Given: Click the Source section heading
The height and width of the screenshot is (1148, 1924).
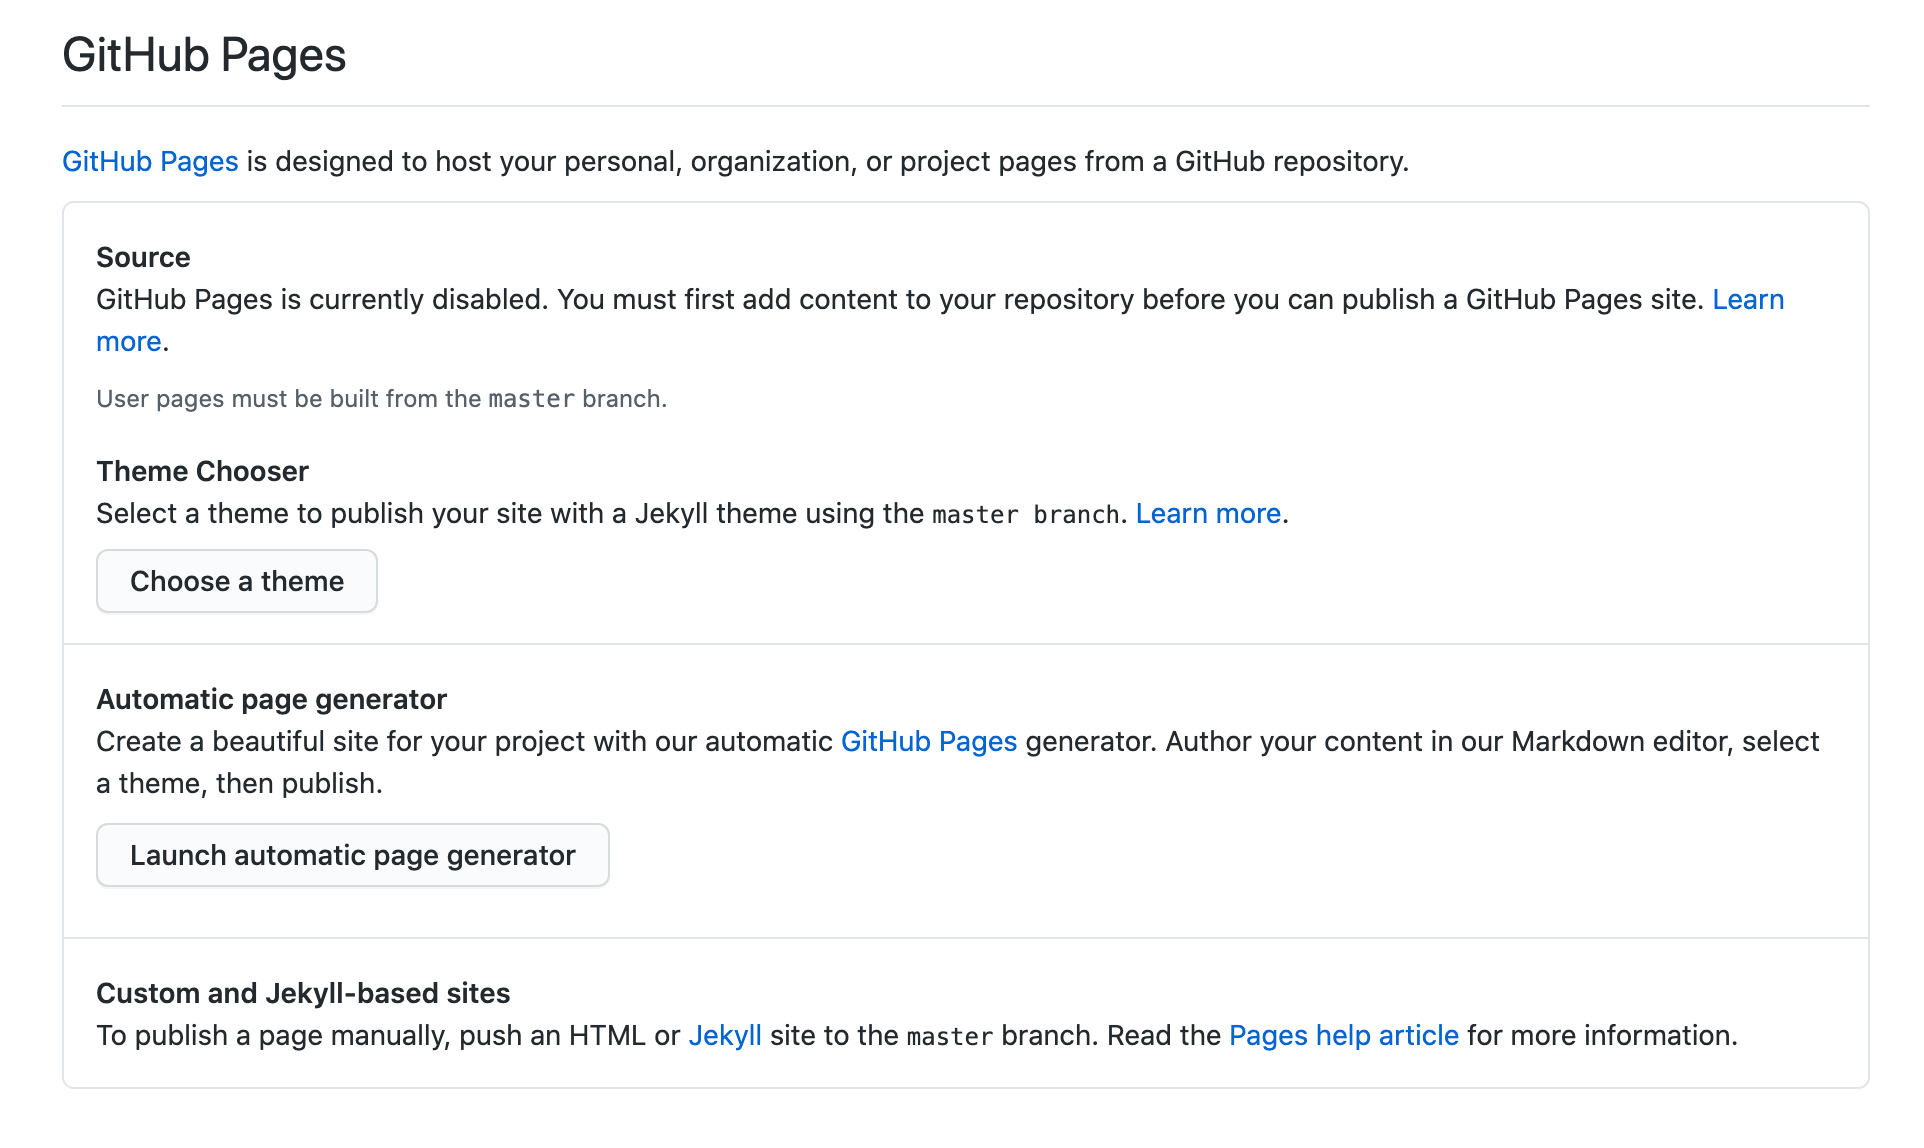Looking at the screenshot, I should [x=143, y=257].
